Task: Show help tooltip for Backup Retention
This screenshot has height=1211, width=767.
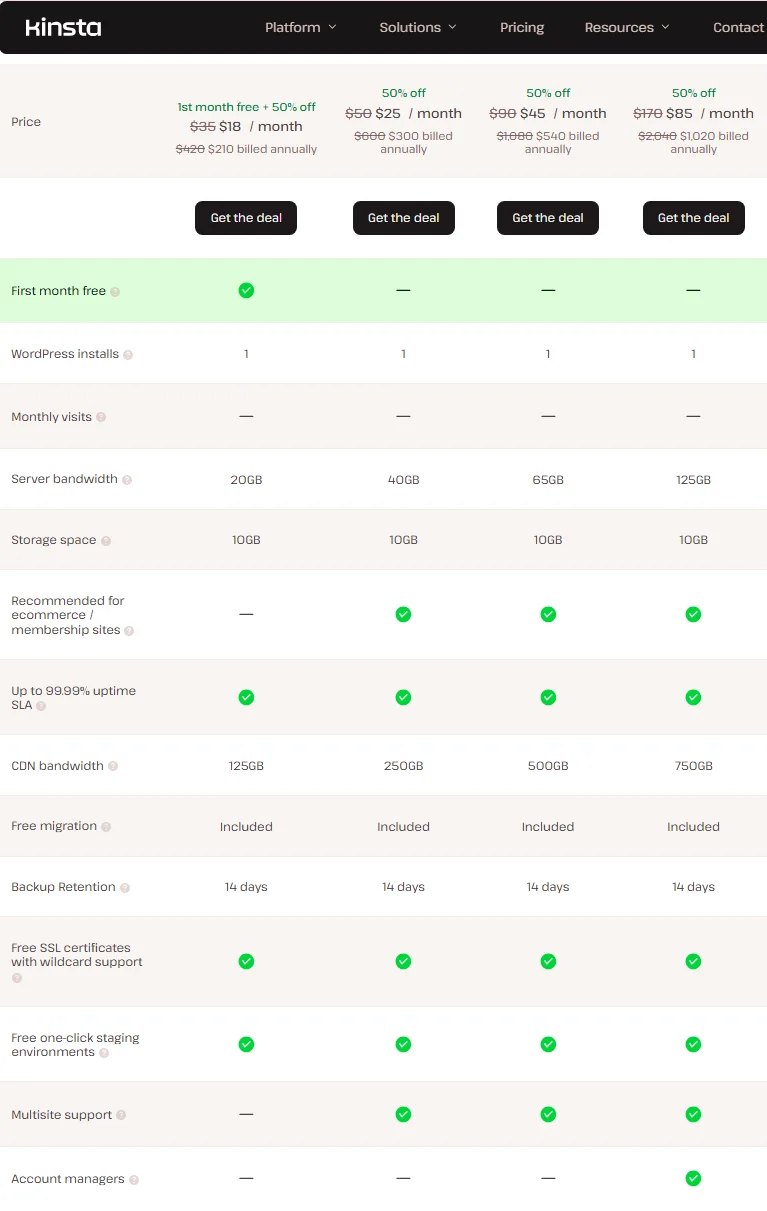Action: (x=125, y=888)
